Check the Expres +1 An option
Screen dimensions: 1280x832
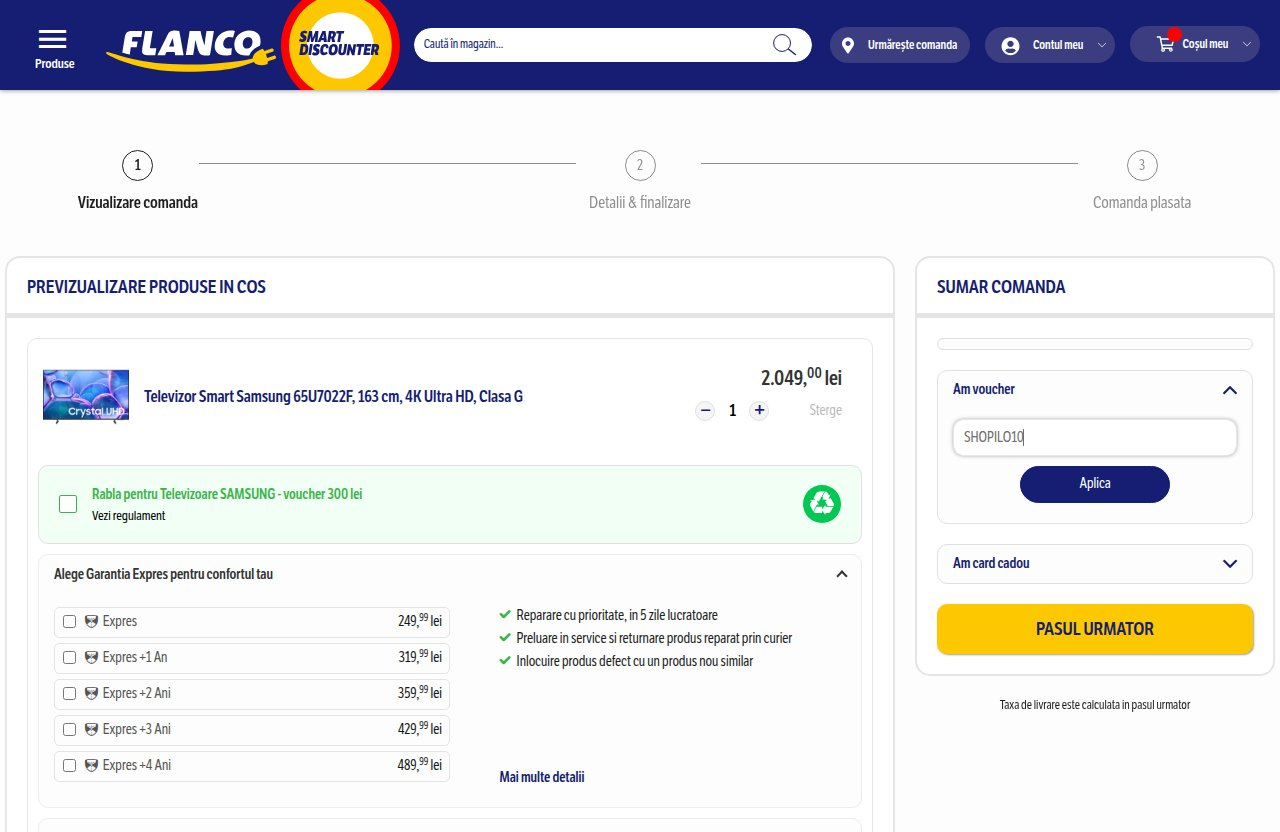pyautogui.click(x=69, y=657)
